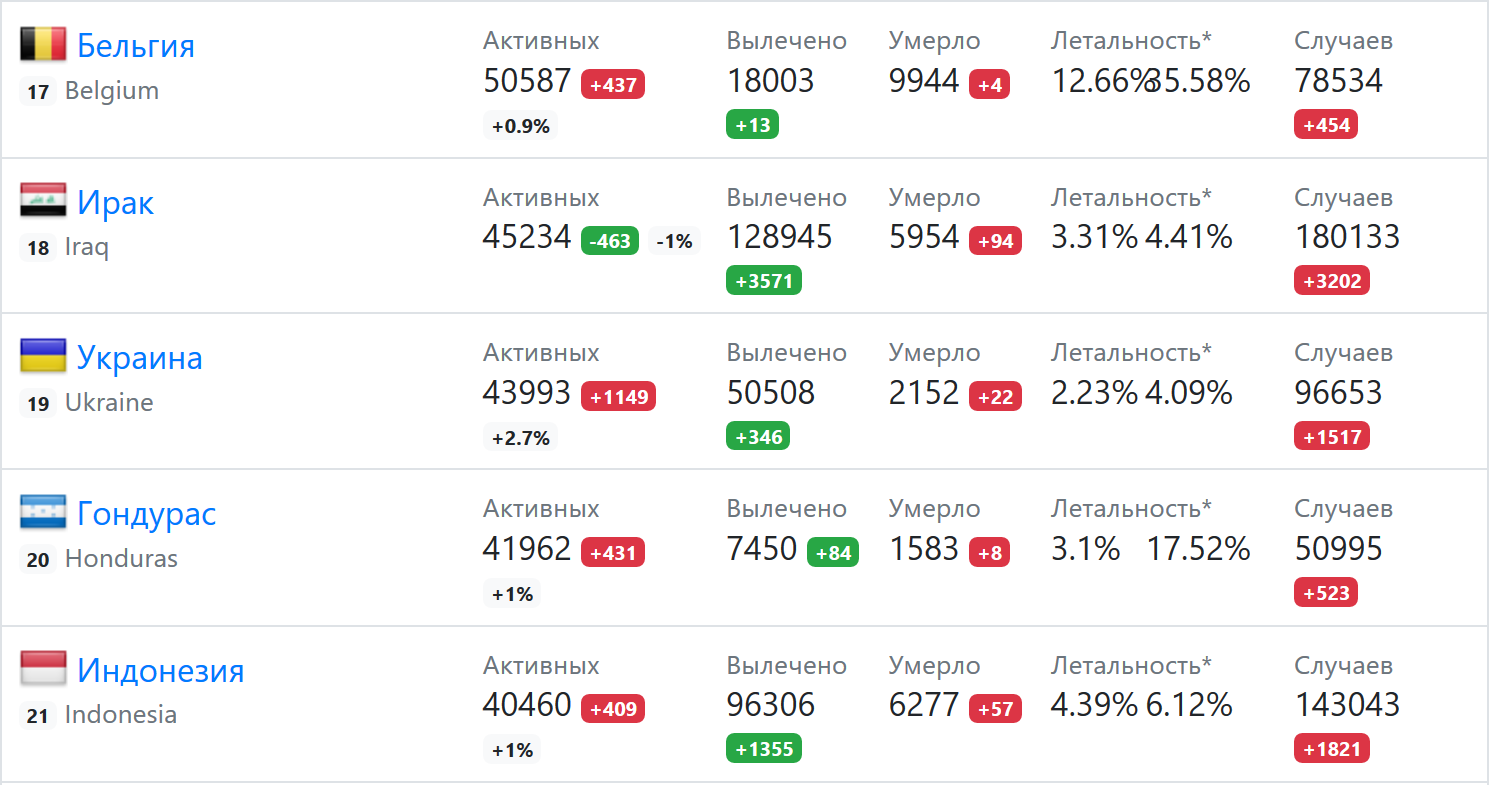1489x785 pixels.
Task: Open the Украина country link
Action: (140, 358)
